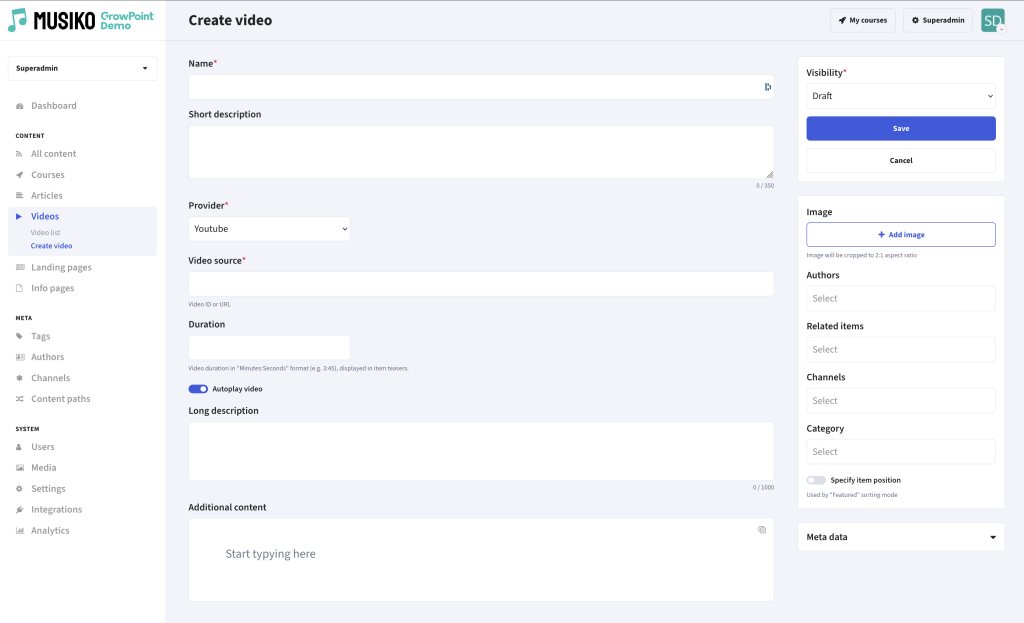Screen dimensions: 1024x623
Task: Click the Long description text area
Action: pos(481,451)
